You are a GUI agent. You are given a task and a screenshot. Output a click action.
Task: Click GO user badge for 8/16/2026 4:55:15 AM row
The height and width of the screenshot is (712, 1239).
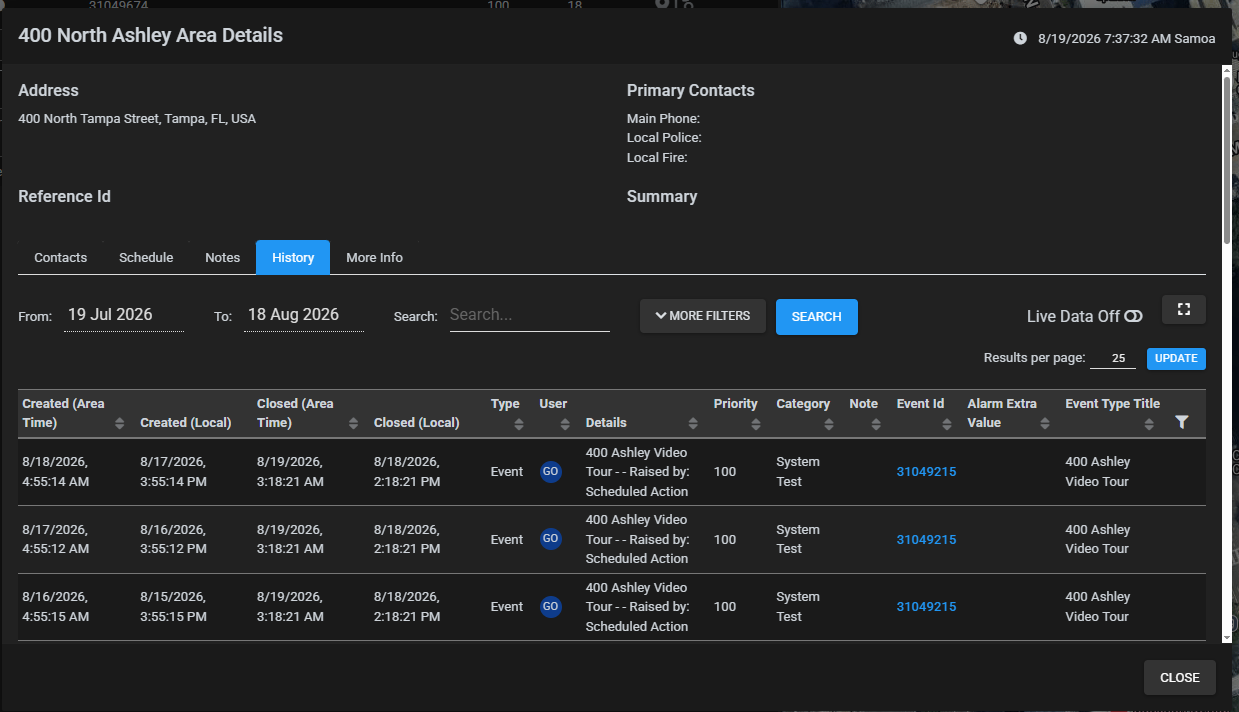coord(551,606)
